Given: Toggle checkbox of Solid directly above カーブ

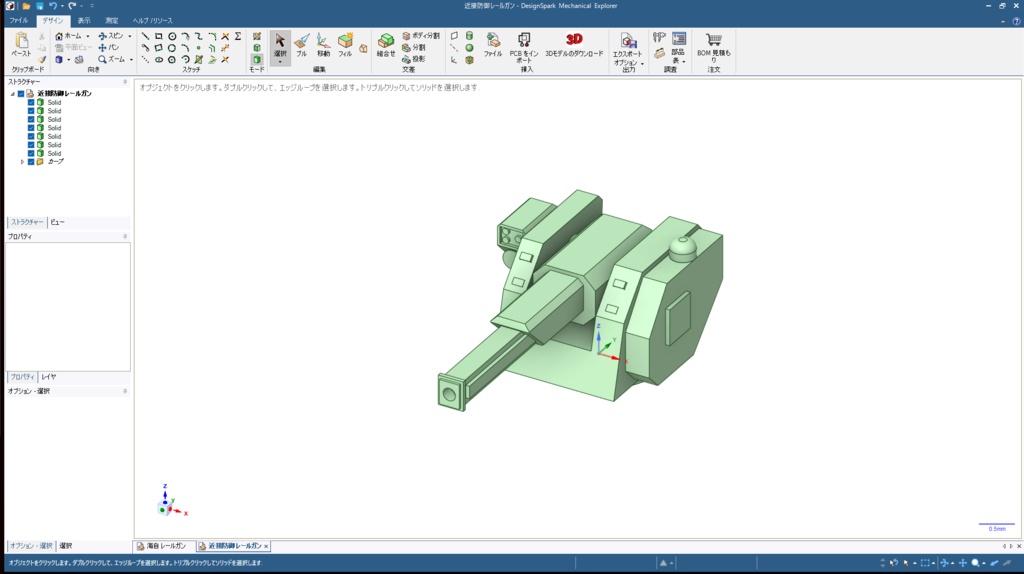Looking at the screenshot, I should [x=31, y=153].
